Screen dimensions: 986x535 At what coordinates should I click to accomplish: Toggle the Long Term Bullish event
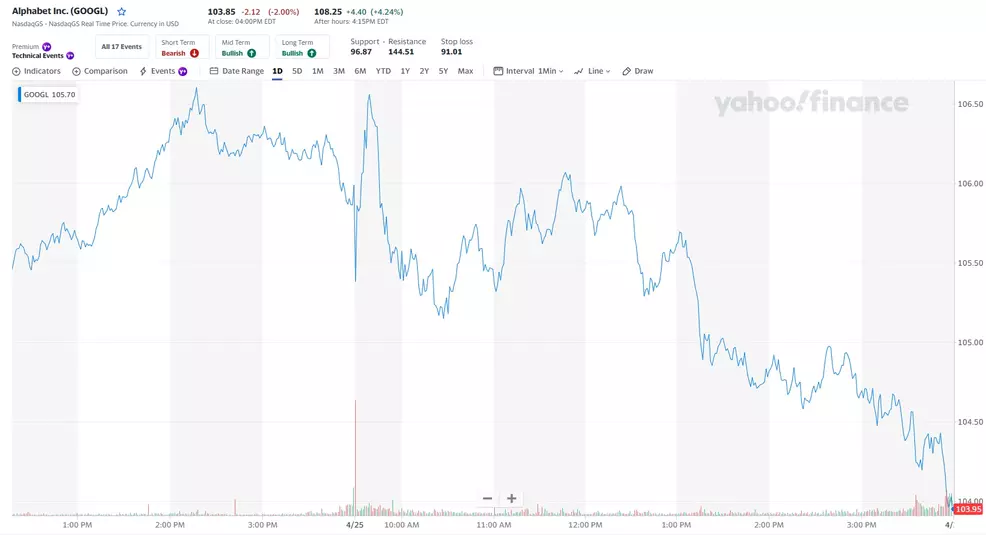click(x=299, y=48)
